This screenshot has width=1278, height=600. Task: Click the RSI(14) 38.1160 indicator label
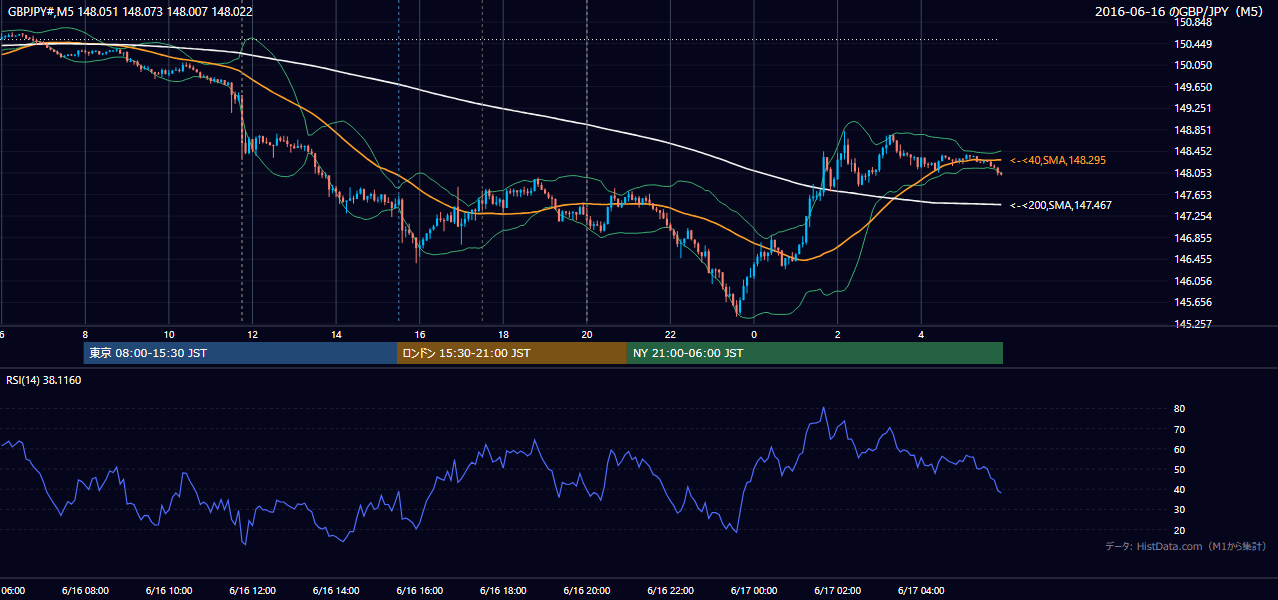click(44, 380)
